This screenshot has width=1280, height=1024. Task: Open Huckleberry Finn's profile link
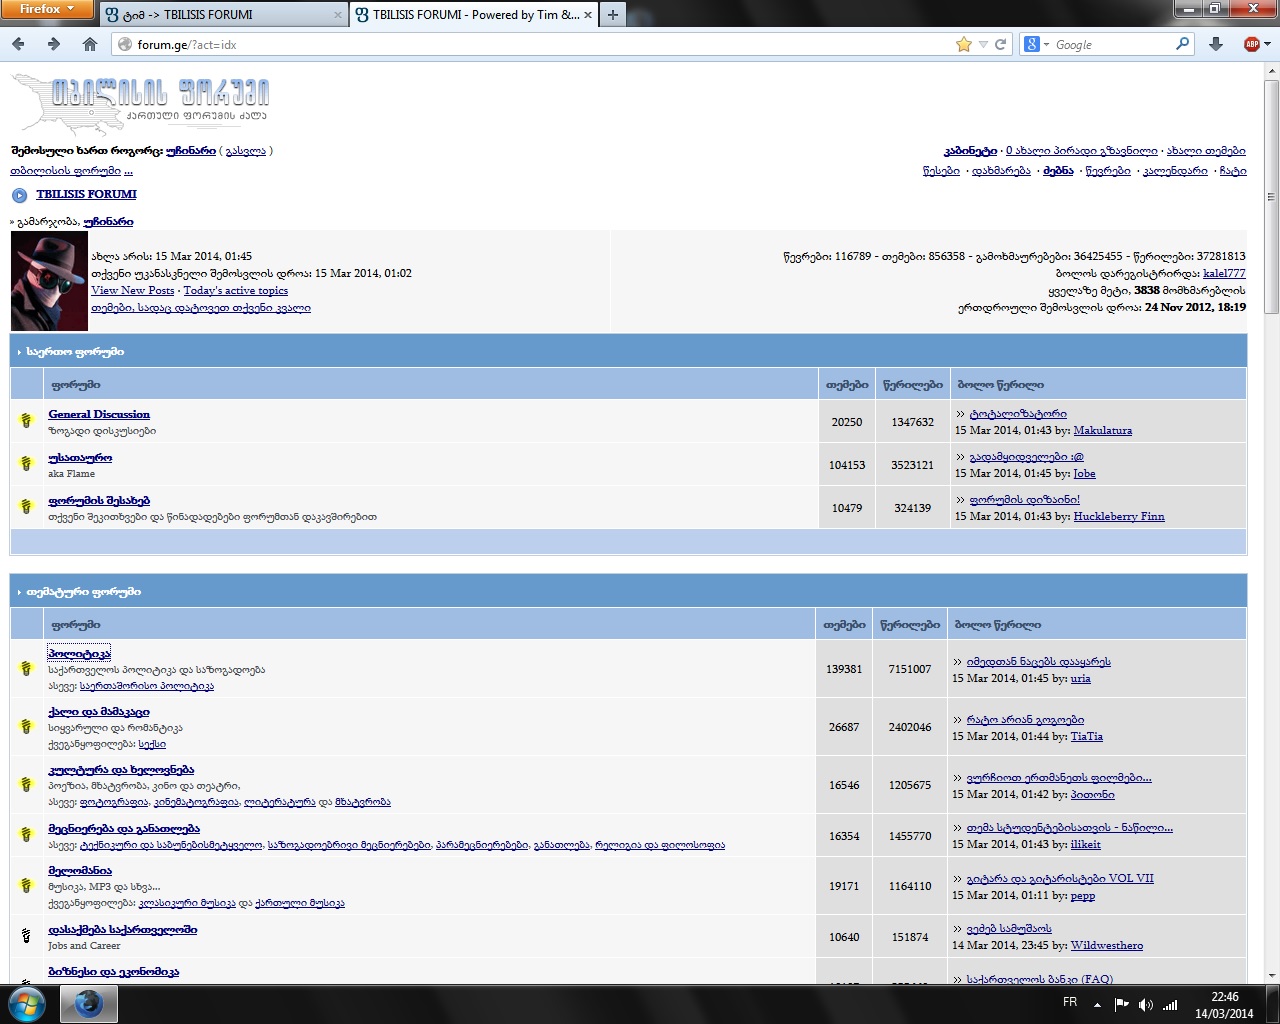click(1119, 516)
